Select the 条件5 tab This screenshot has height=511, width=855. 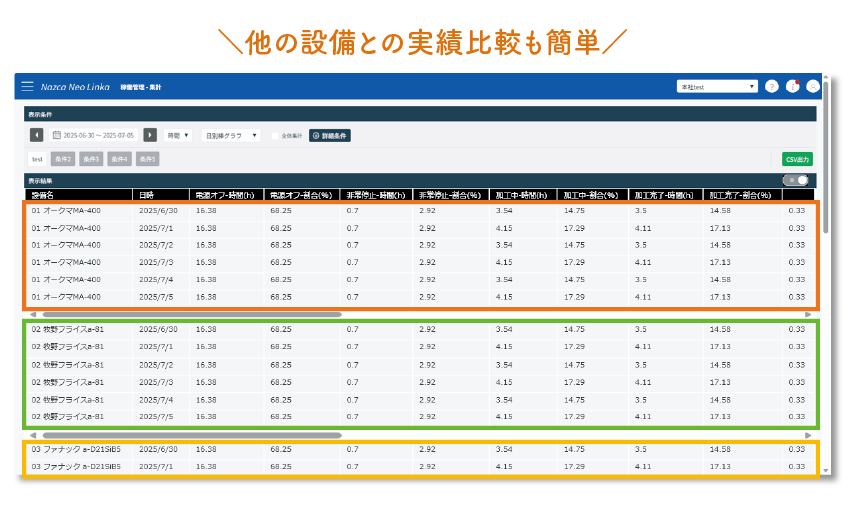pyautogui.click(x=147, y=159)
